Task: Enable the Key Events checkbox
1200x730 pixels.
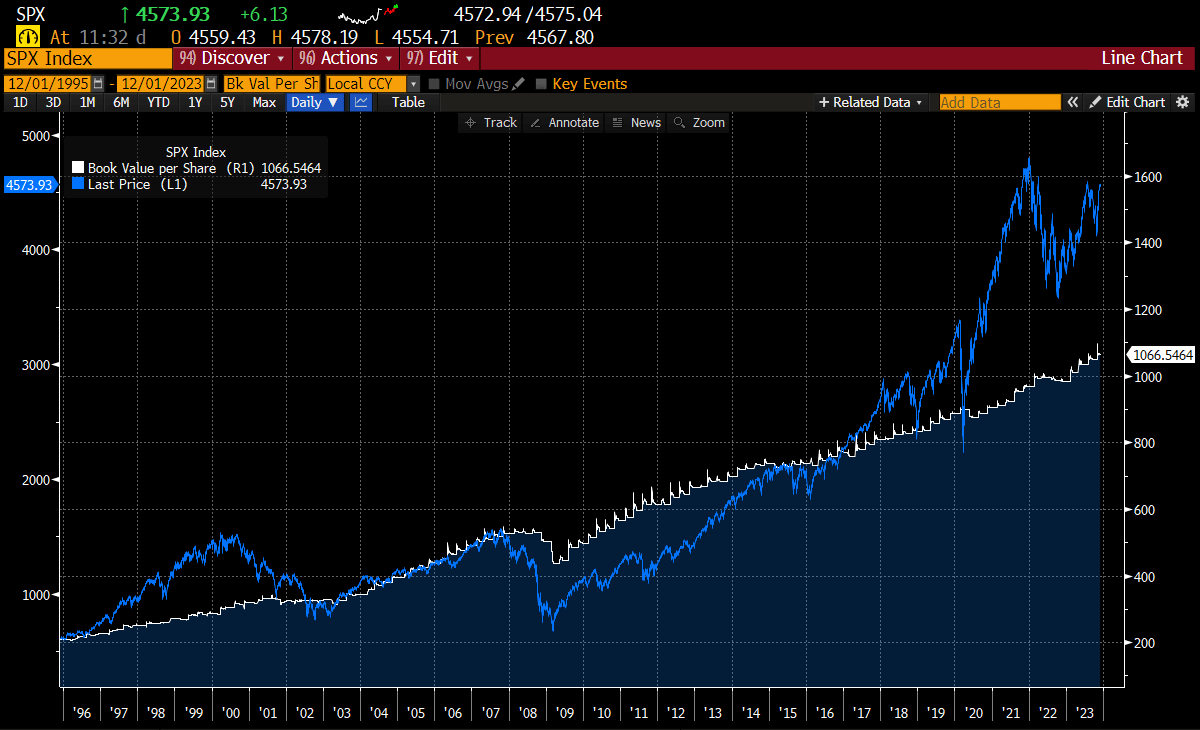Action: 542,84
